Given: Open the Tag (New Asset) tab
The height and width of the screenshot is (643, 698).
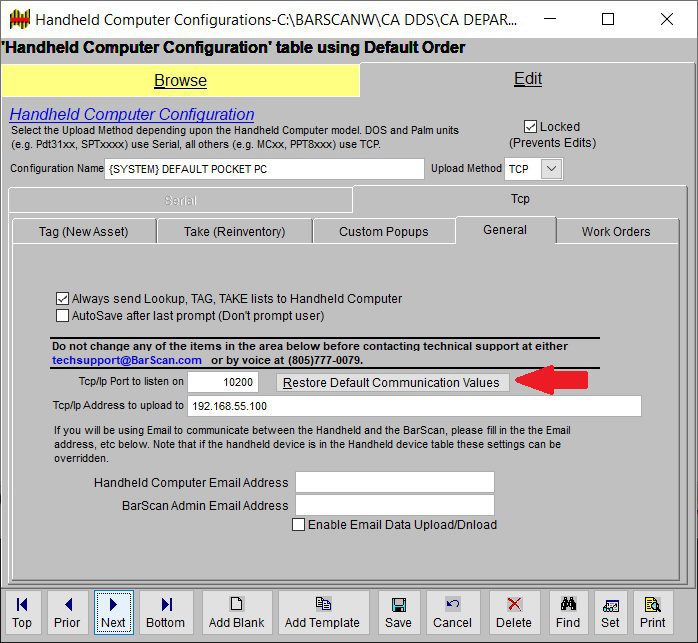Looking at the screenshot, I should click(83, 231).
